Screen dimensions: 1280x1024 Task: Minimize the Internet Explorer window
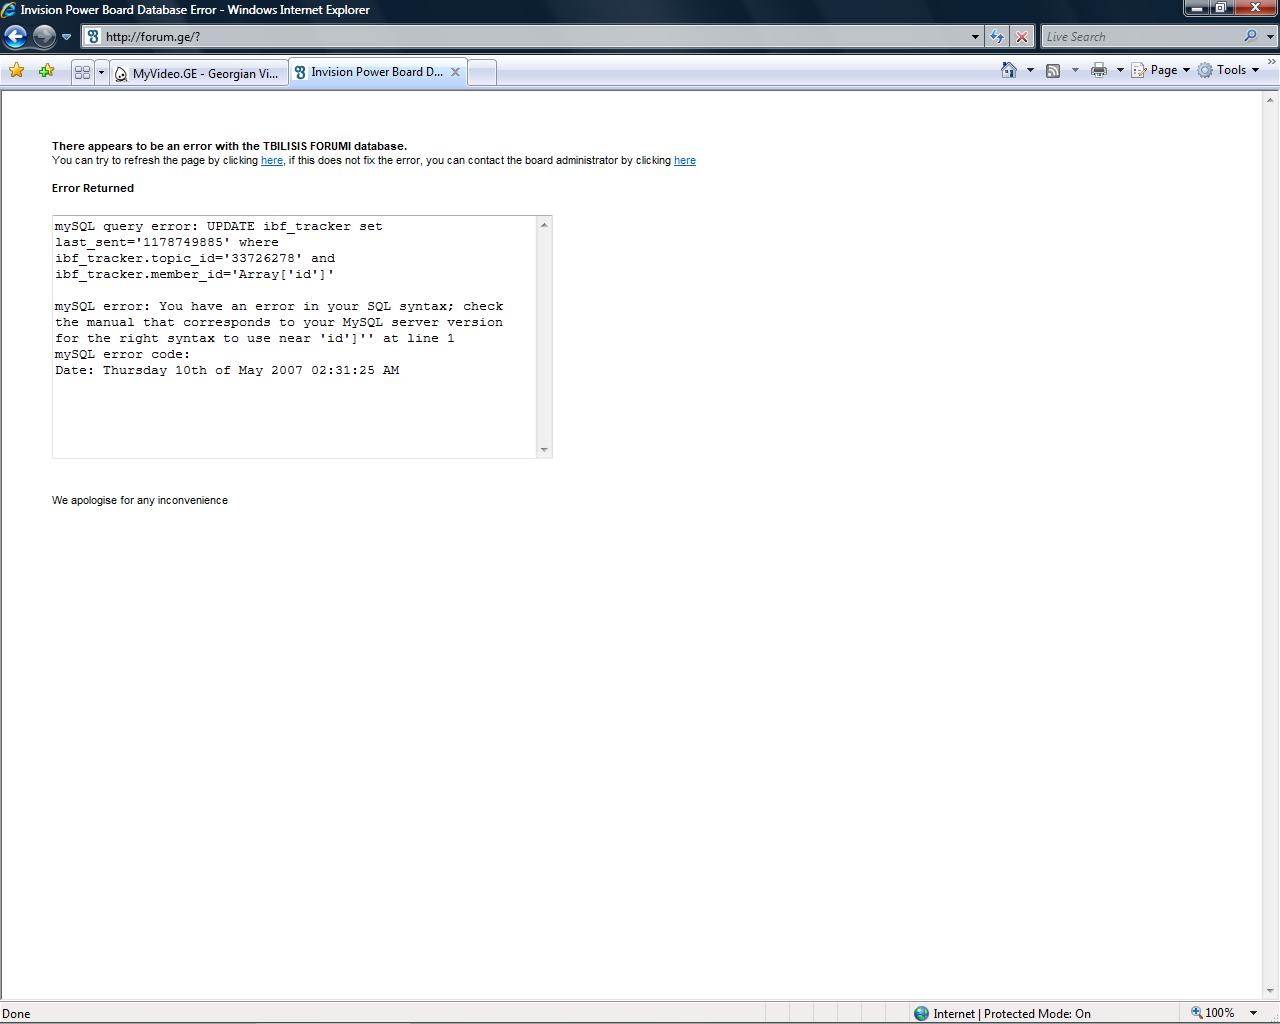click(1196, 8)
